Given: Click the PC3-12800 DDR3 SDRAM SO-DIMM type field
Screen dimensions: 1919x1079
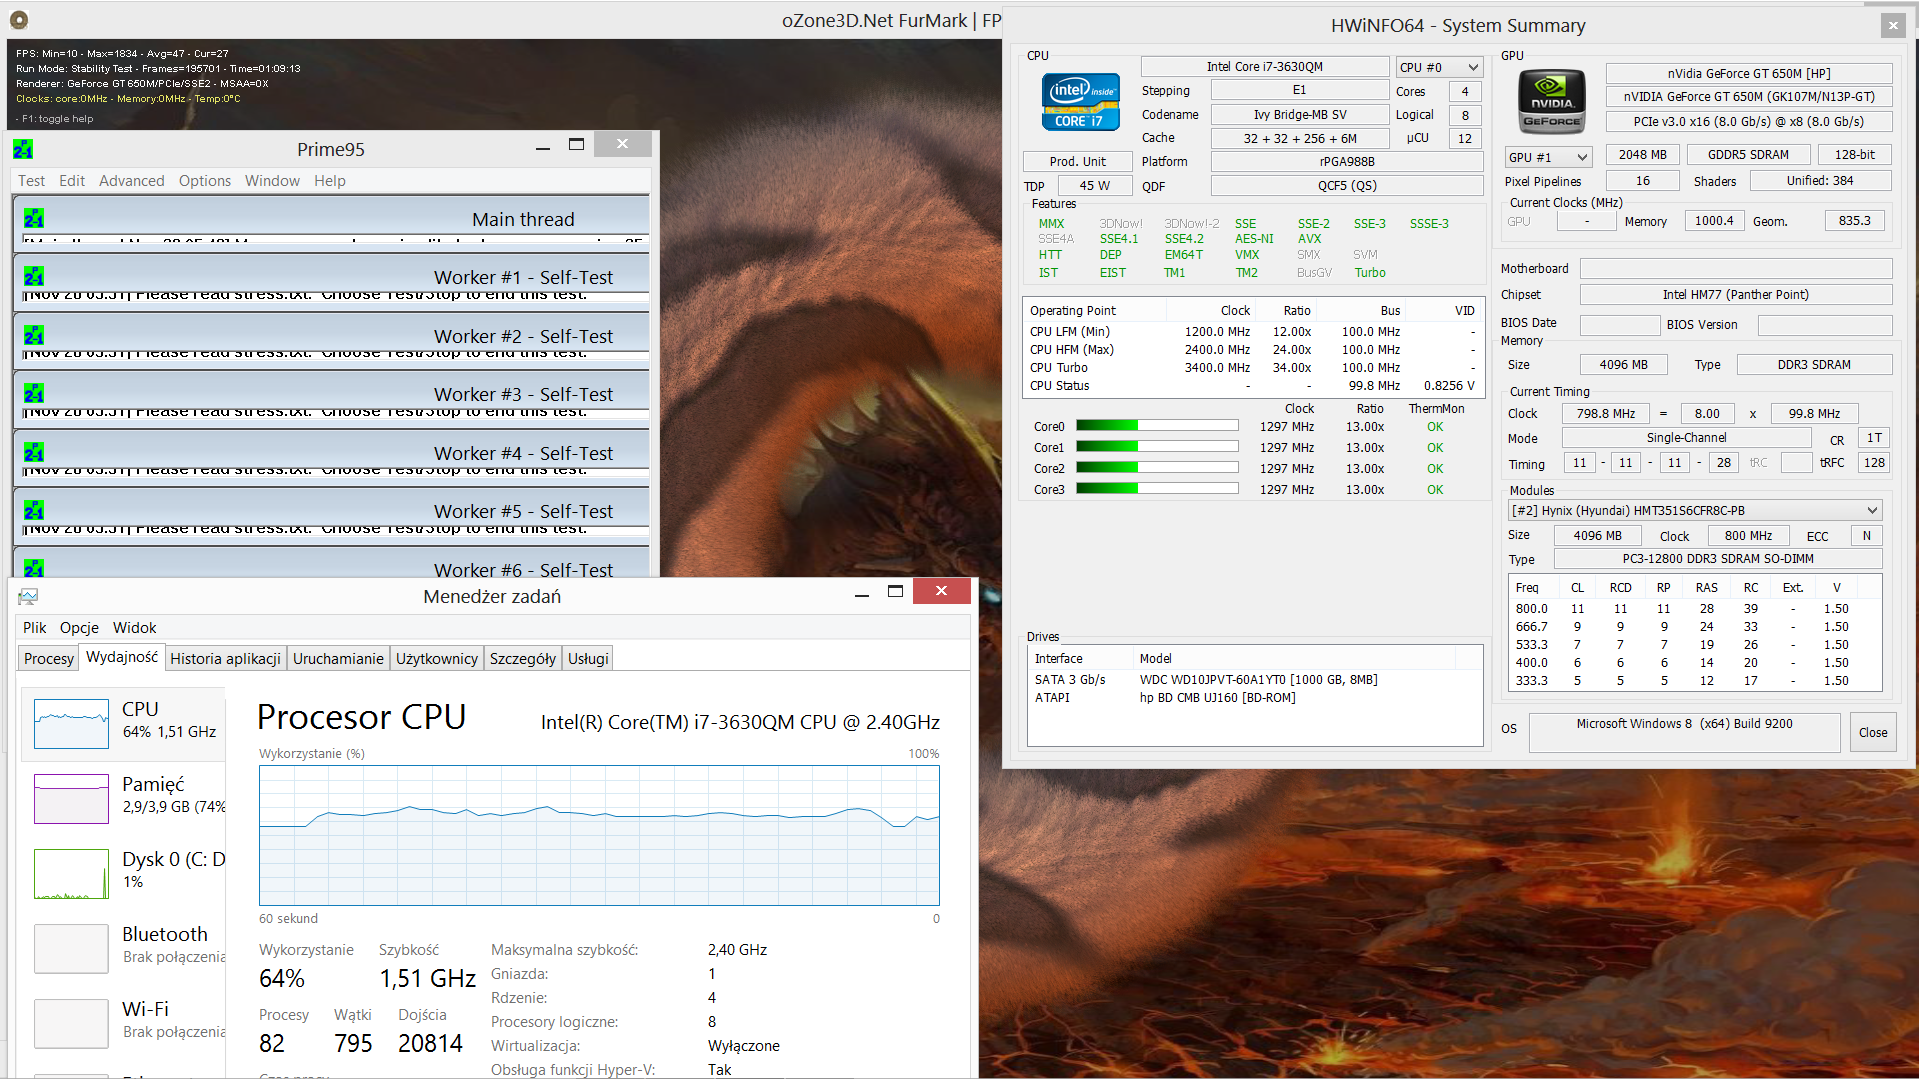Looking at the screenshot, I should pyautogui.click(x=1717, y=559).
